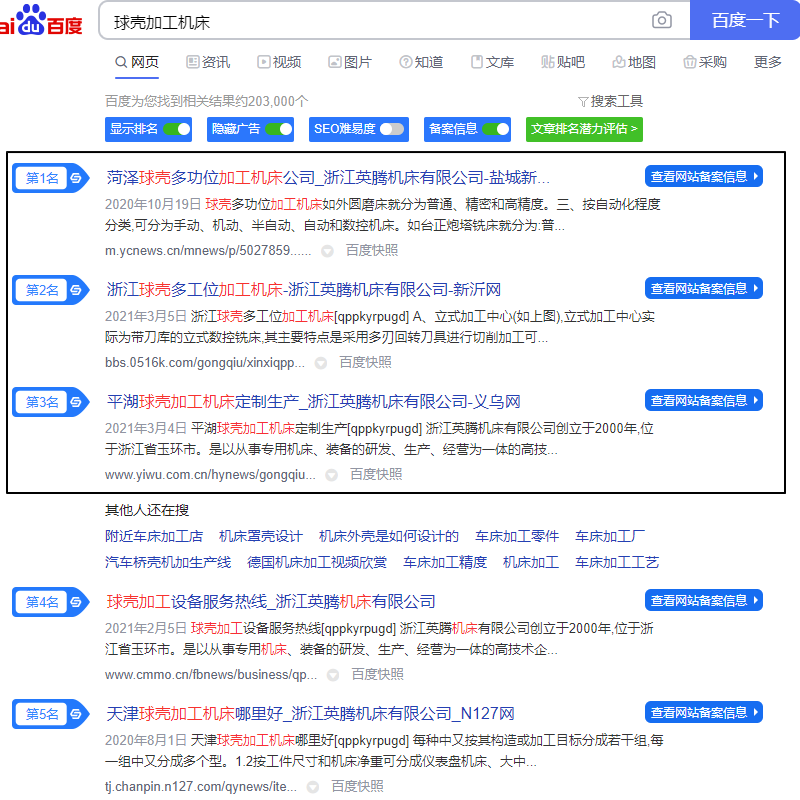Open 查看网站备案信息 for result 第1名

704,177
